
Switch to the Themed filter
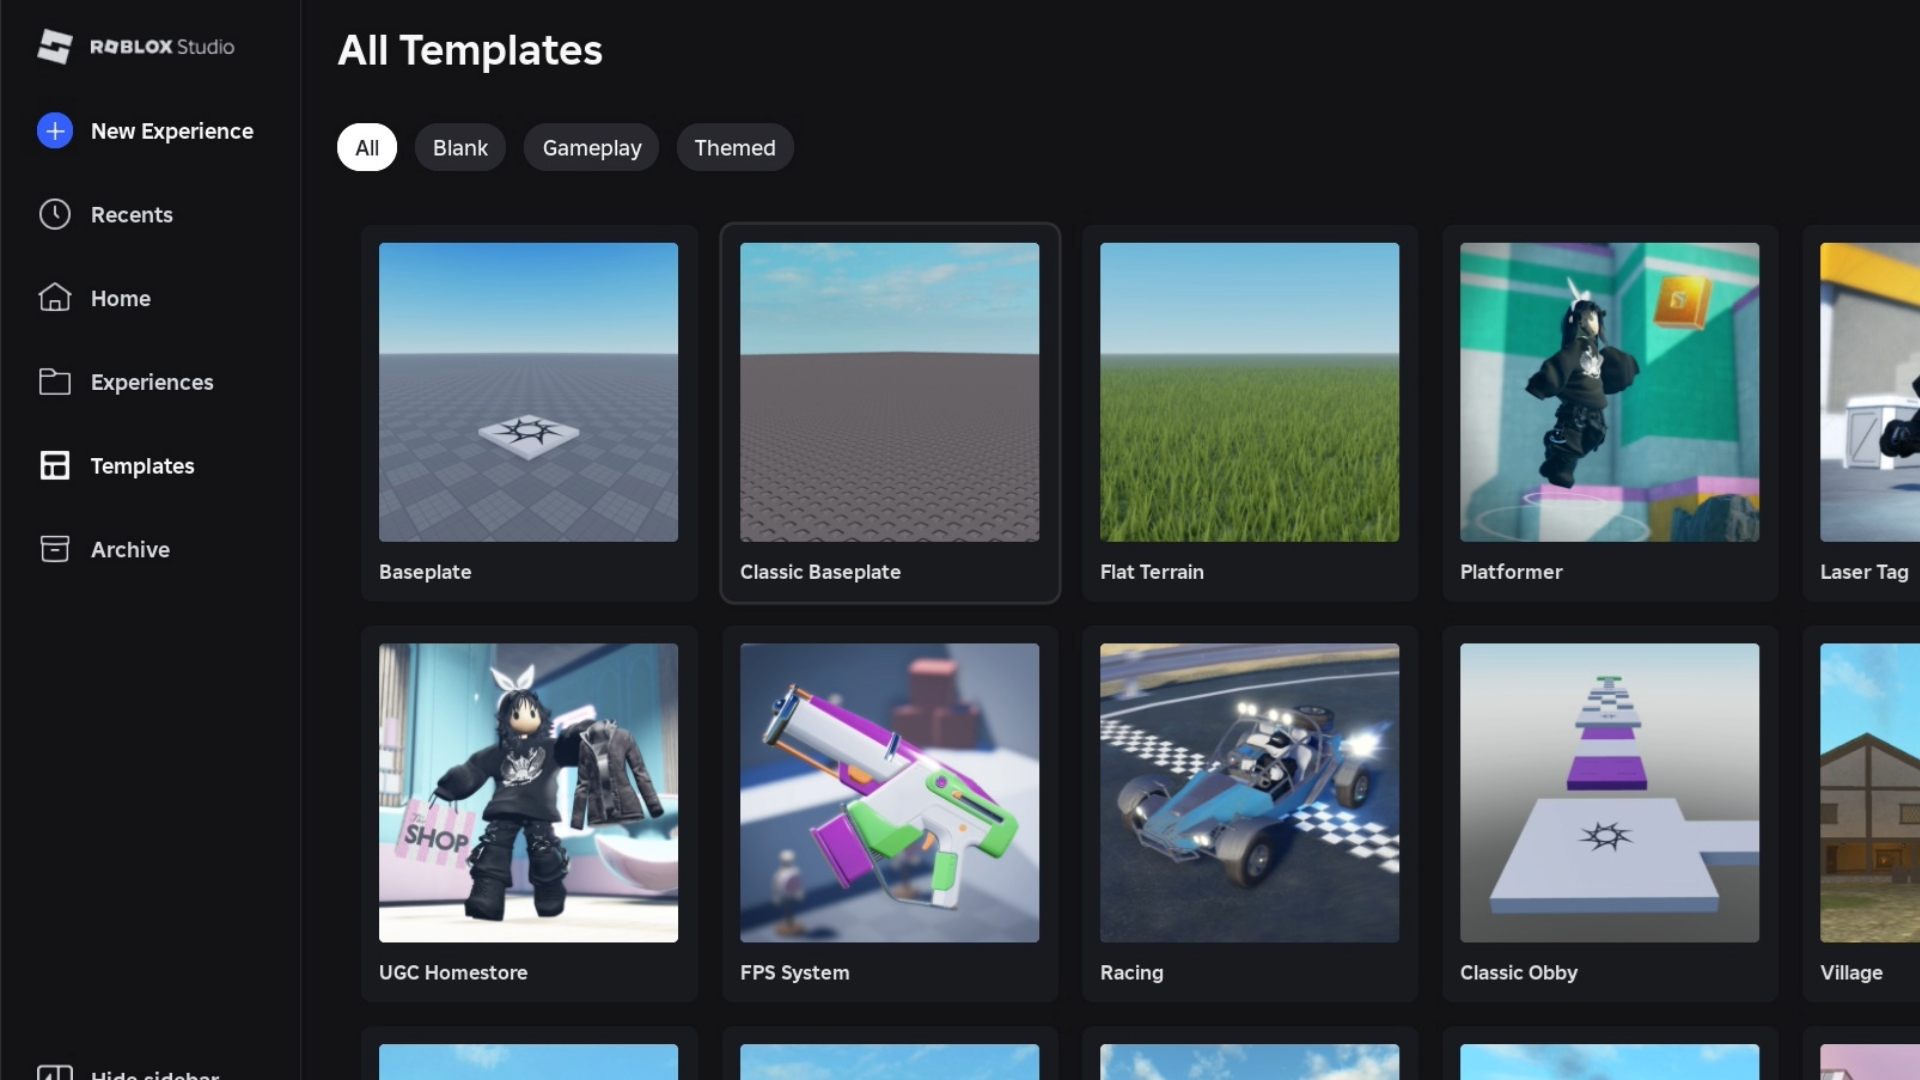tap(735, 147)
